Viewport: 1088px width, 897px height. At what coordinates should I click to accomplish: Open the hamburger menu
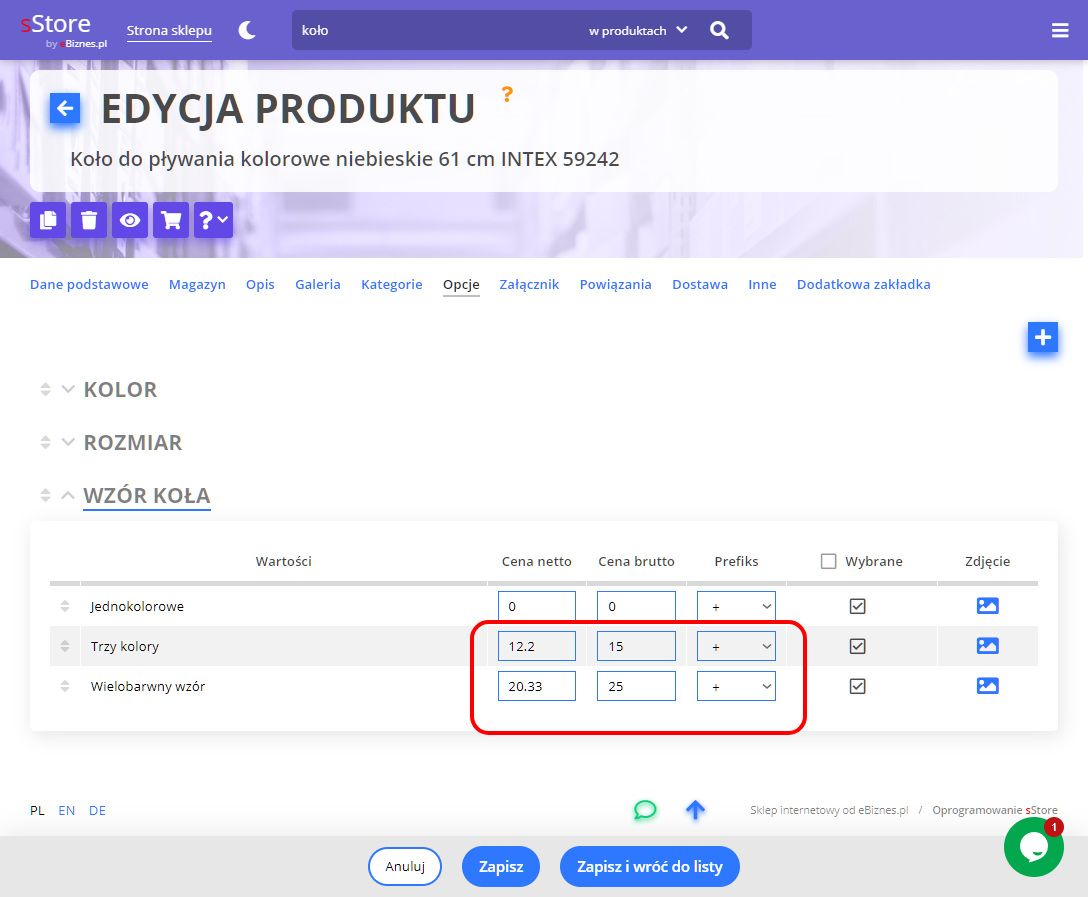click(1060, 31)
